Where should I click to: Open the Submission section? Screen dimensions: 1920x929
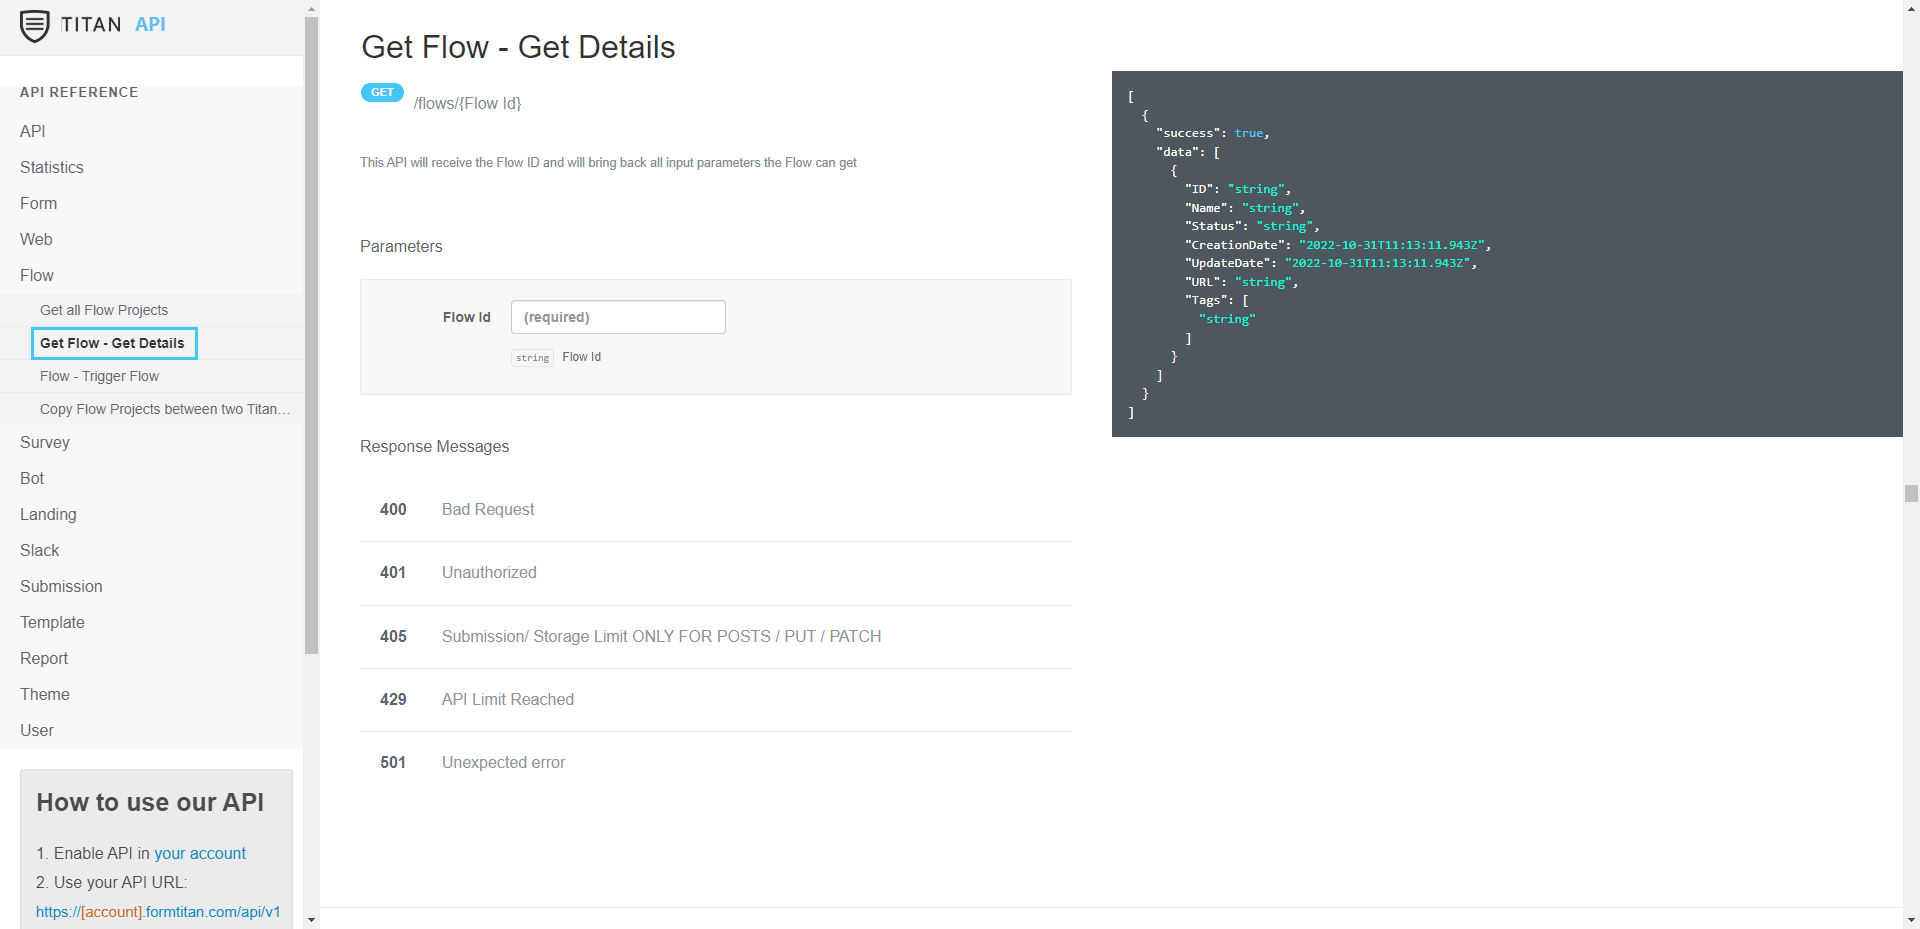(x=61, y=586)
